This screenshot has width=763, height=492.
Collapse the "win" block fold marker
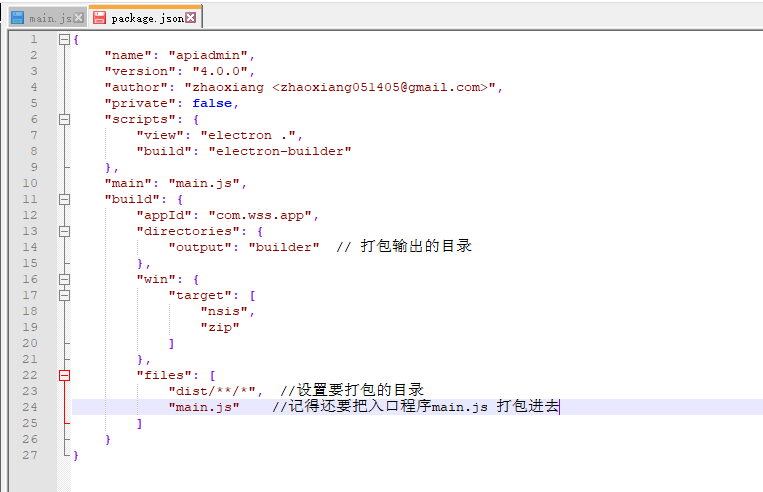(64, 279)
